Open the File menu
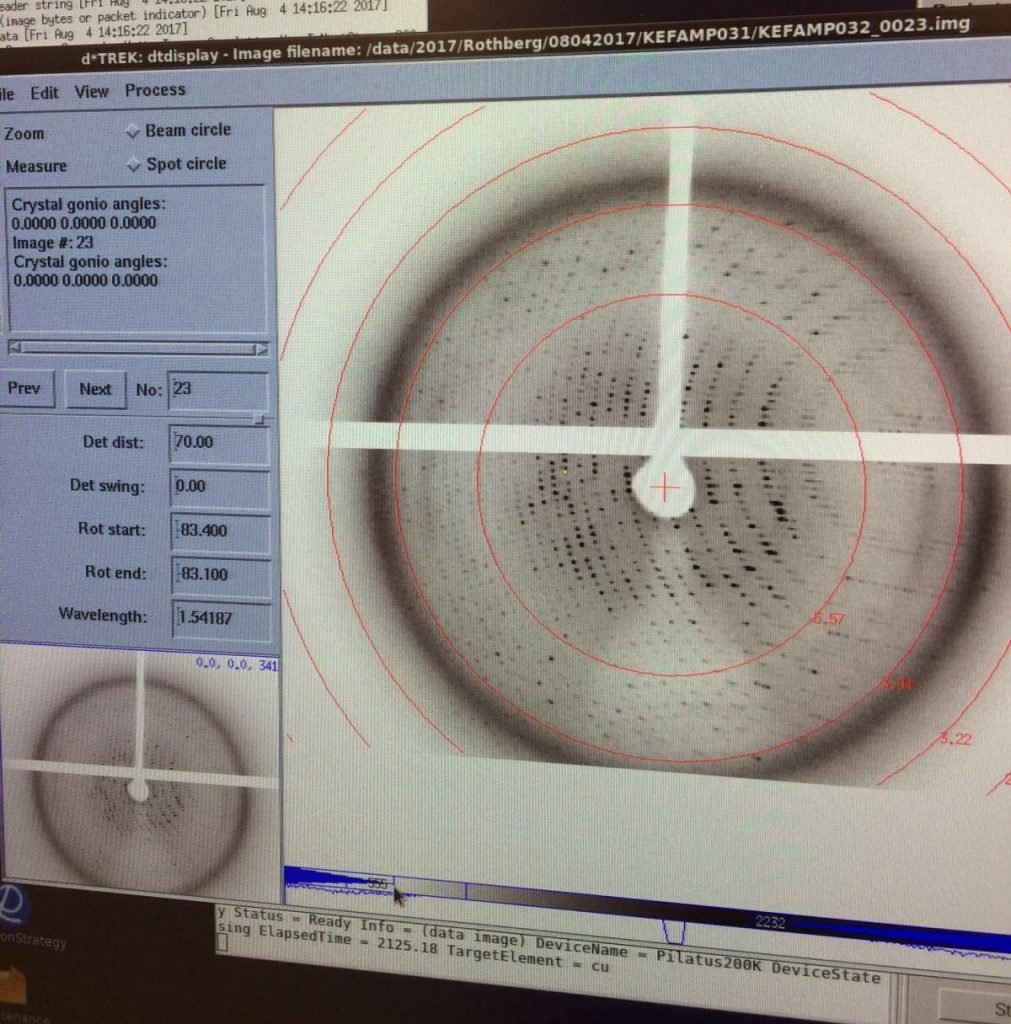 coord(6,91)
